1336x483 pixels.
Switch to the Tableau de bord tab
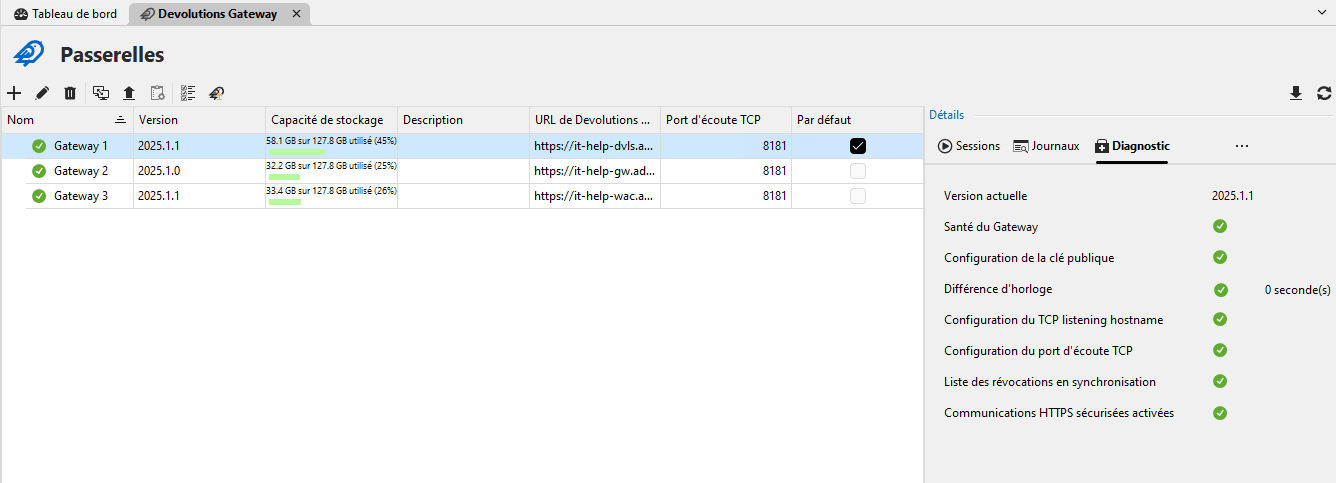[x=65, y=14]
